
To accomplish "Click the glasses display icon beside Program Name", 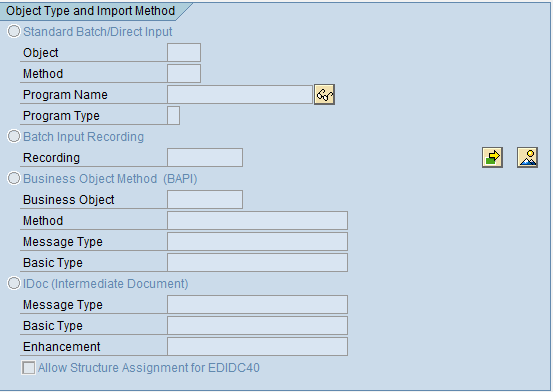I will point(324,95).
